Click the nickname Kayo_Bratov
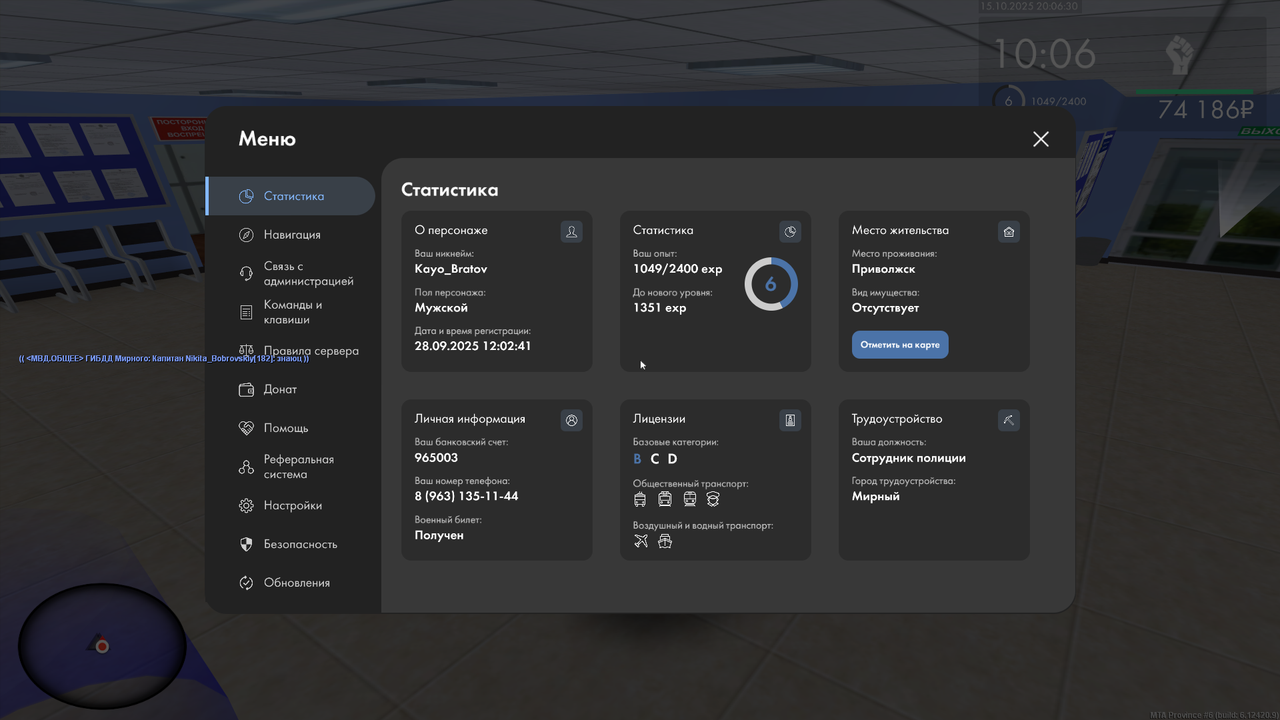This screenshot has height=720, width=1280. (x=451, y=269)
